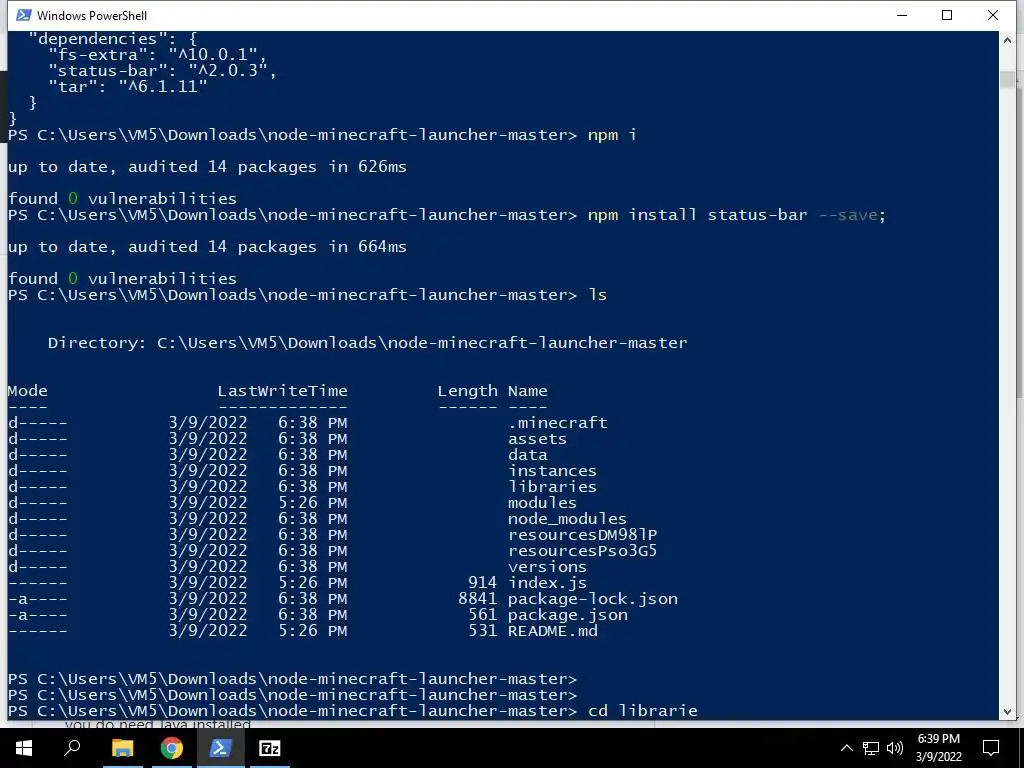
Task: Click the Length column header
Action: coord(467,391)
